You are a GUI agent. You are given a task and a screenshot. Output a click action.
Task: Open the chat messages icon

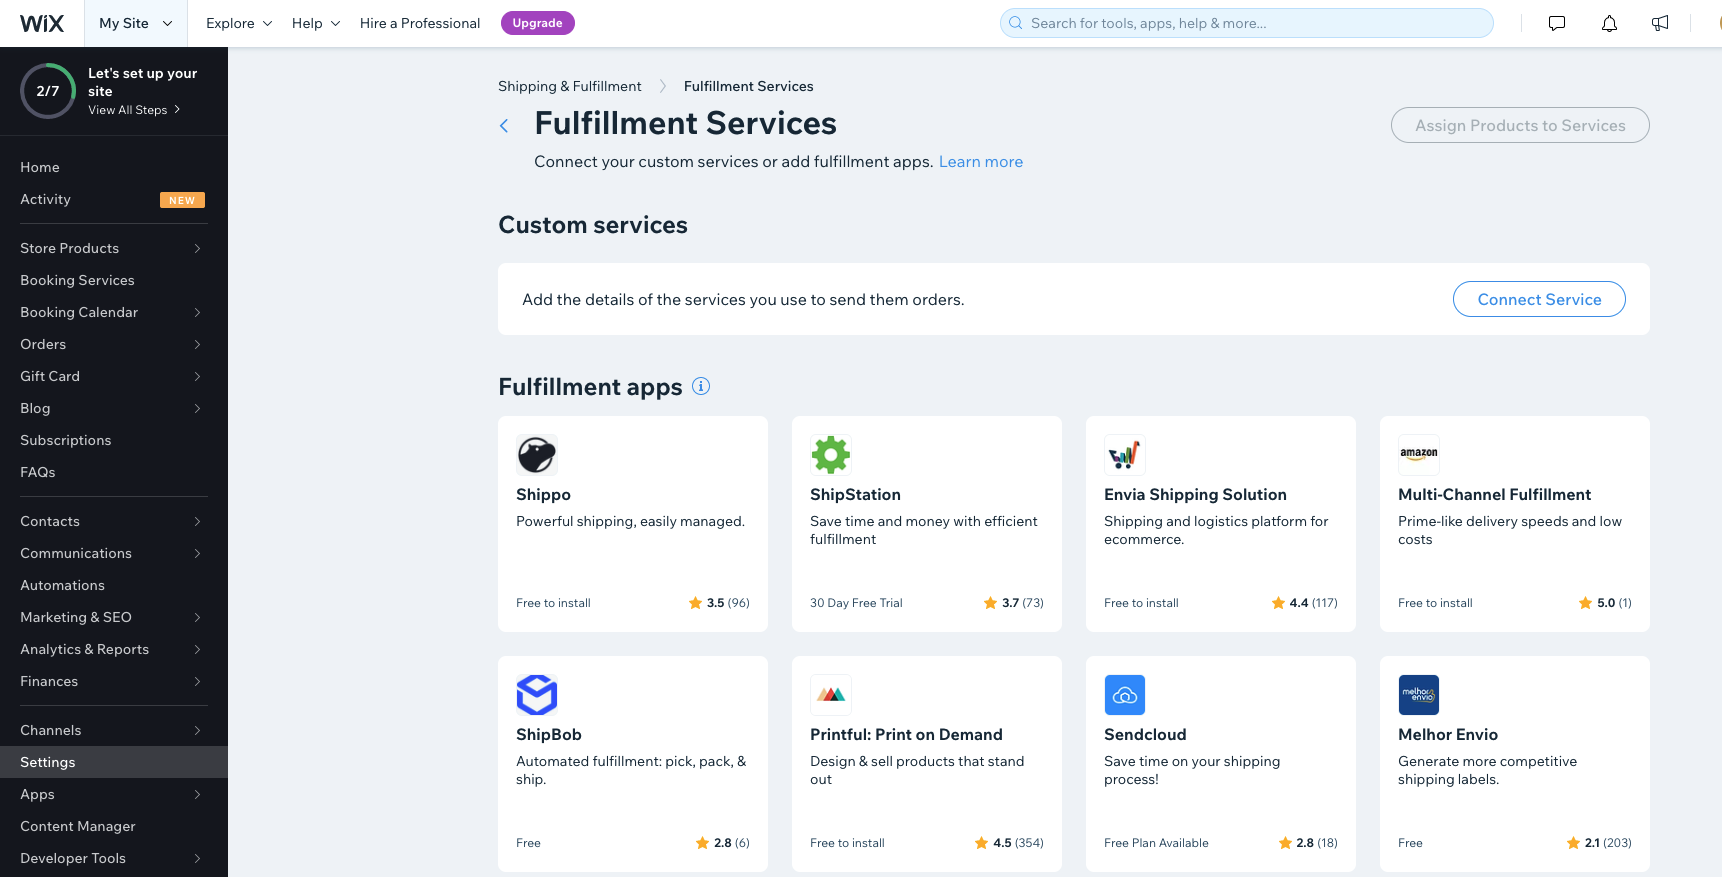click(x=1557, y=23)
